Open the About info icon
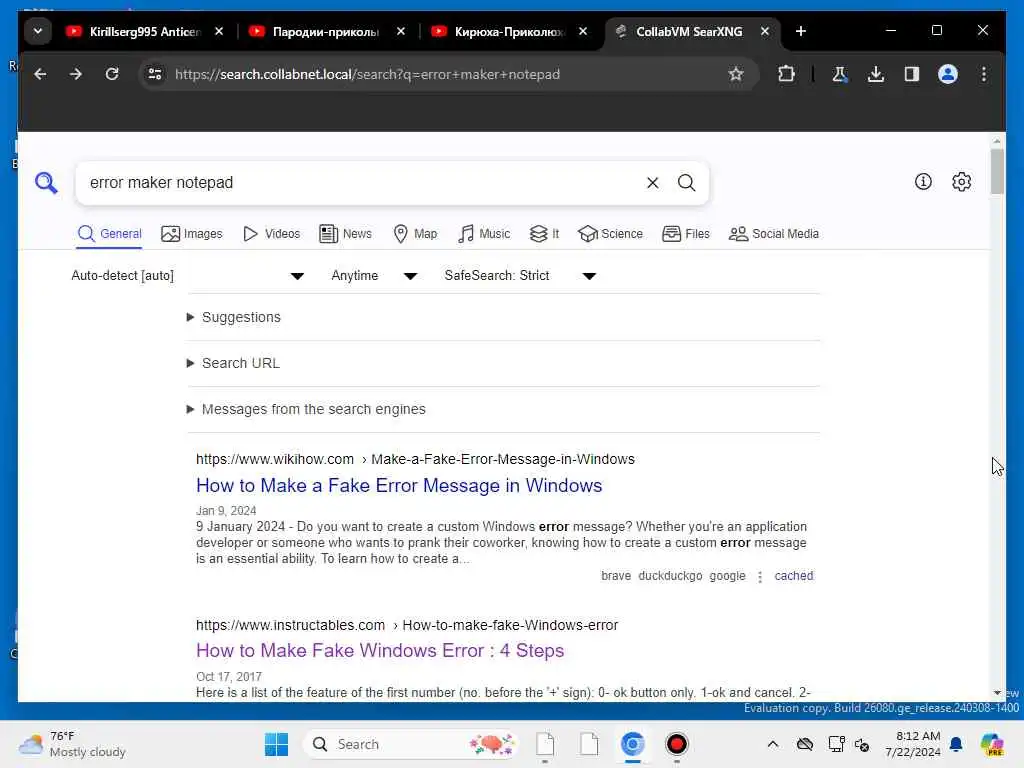Viewport: 1024px width, 768px height. (x=923, y=182)
